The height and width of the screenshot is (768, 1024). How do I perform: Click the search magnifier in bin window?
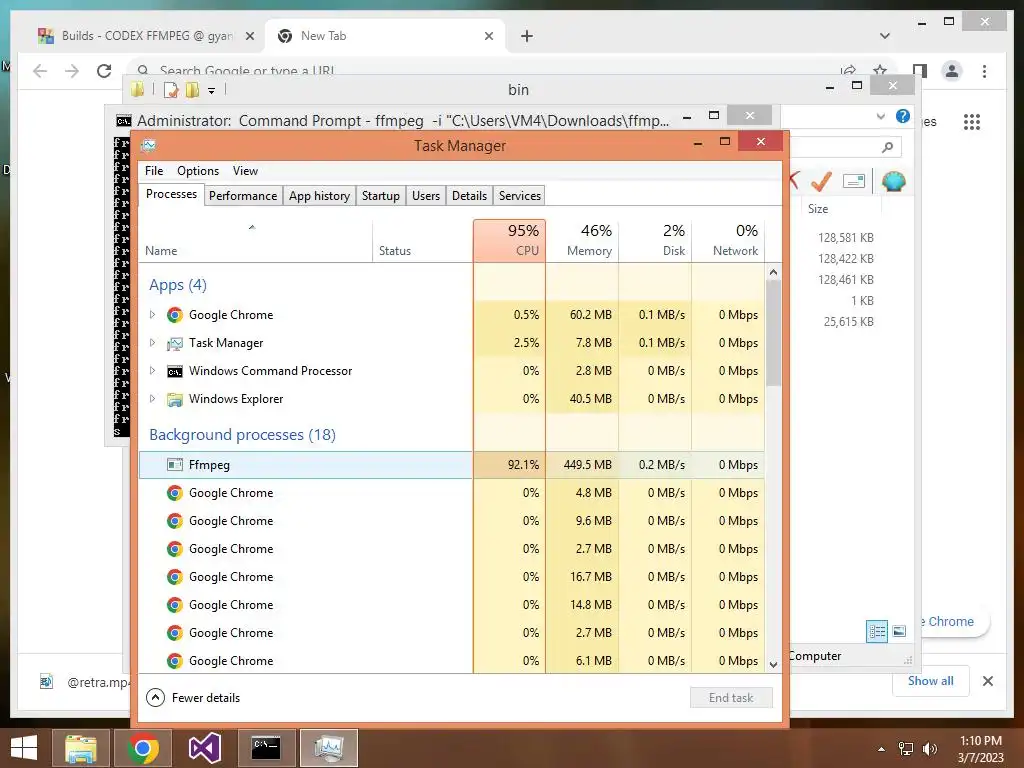[887, 148]
